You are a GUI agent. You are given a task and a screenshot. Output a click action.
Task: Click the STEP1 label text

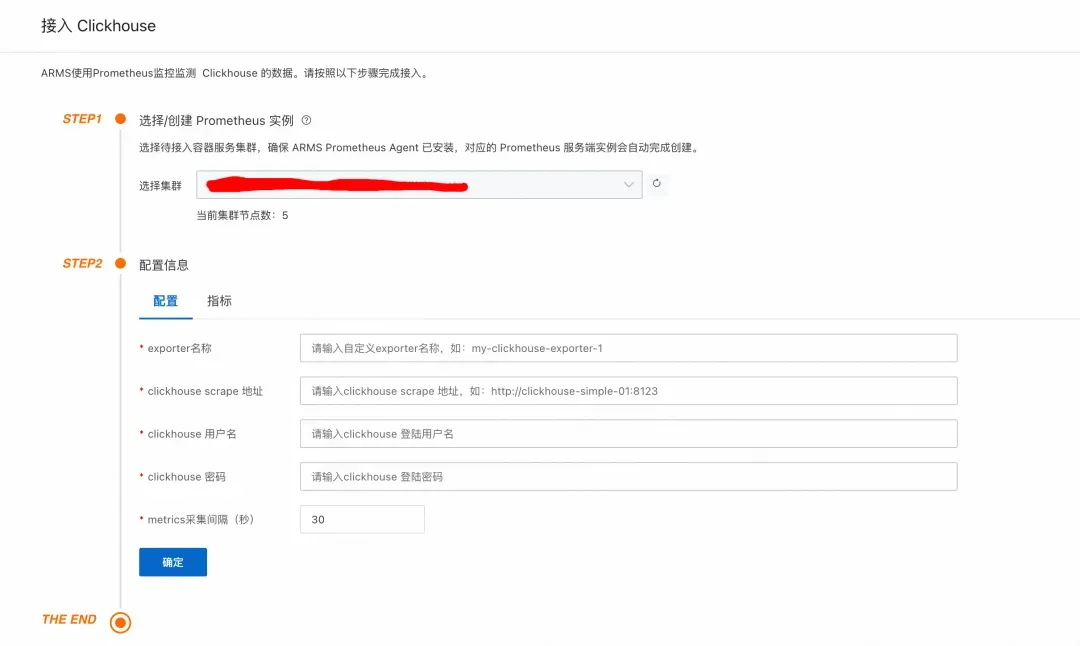point(82,118)
